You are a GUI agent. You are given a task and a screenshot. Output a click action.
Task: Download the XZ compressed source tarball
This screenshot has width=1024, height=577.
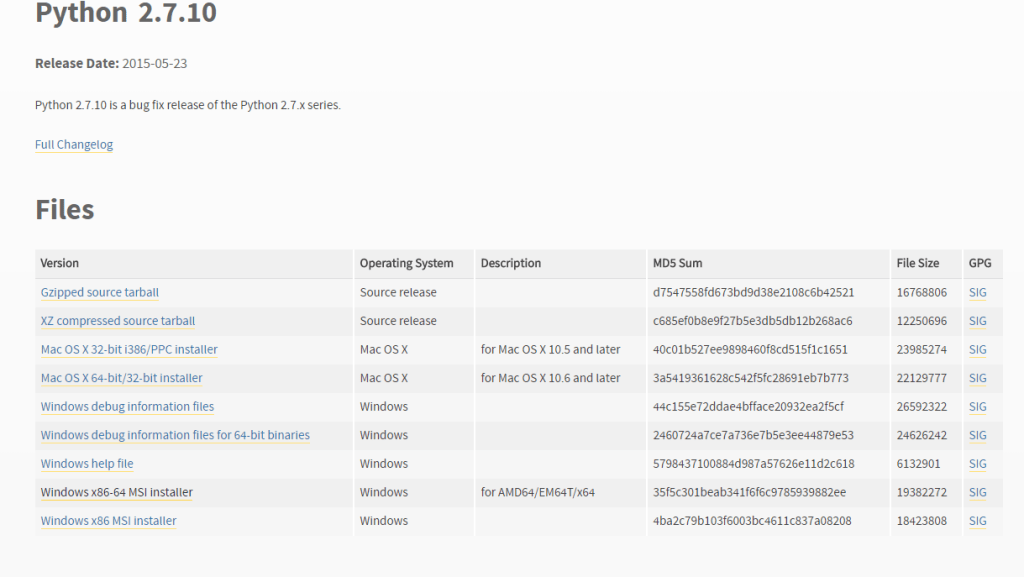coord(117,321)
